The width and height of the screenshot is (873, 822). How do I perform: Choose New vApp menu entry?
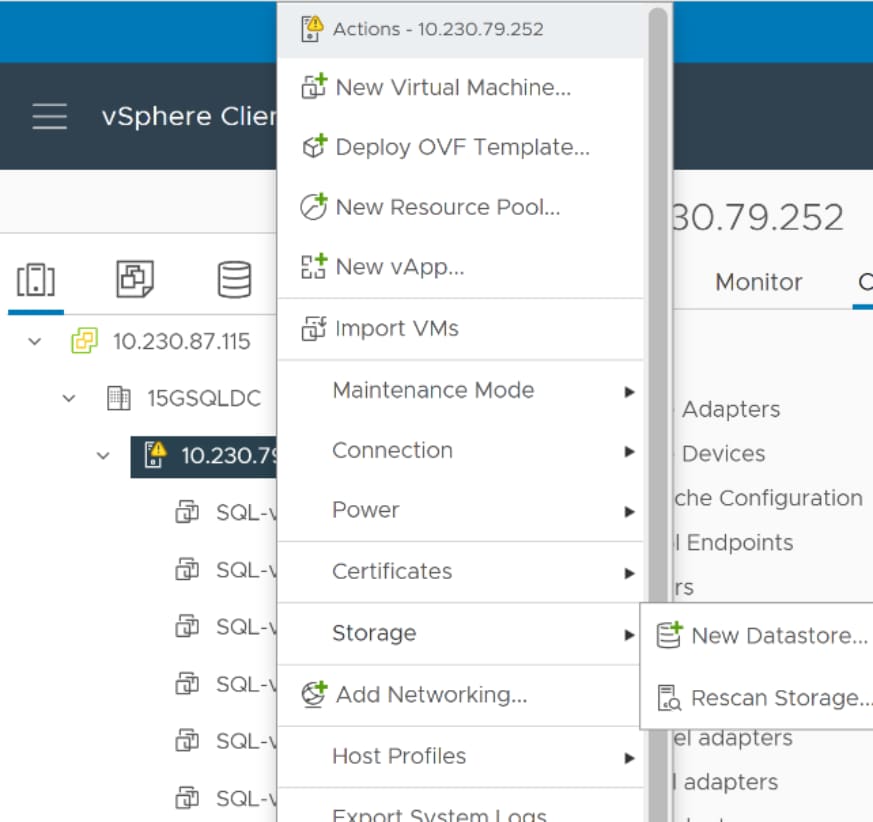[460, 267]
